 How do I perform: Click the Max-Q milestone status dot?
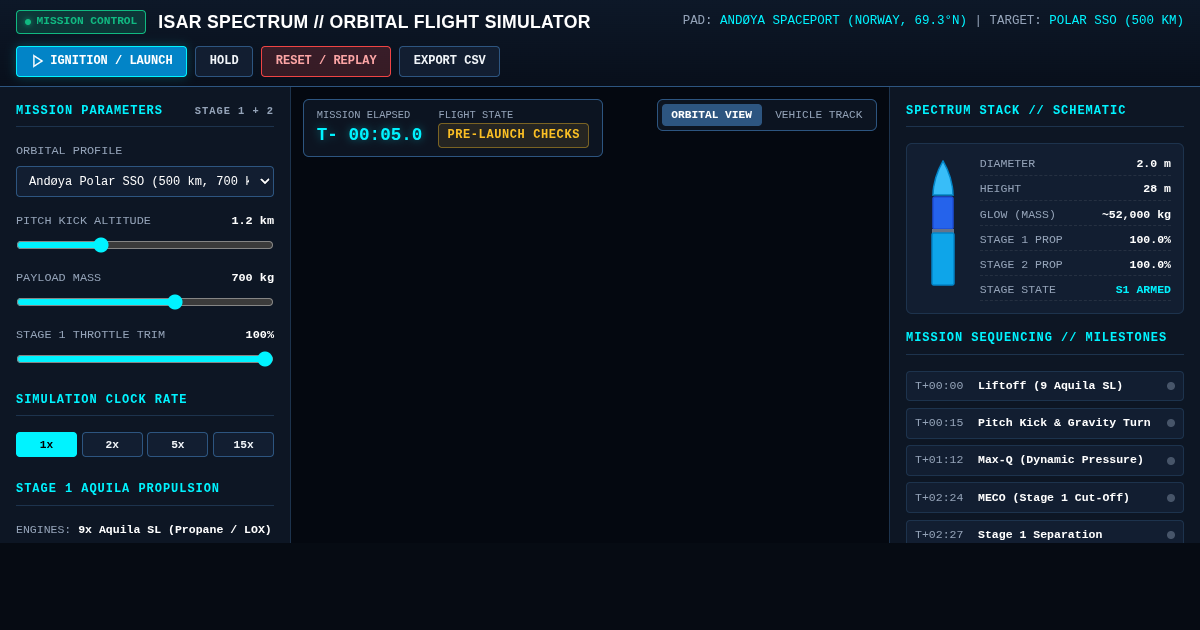point(1171,461)
